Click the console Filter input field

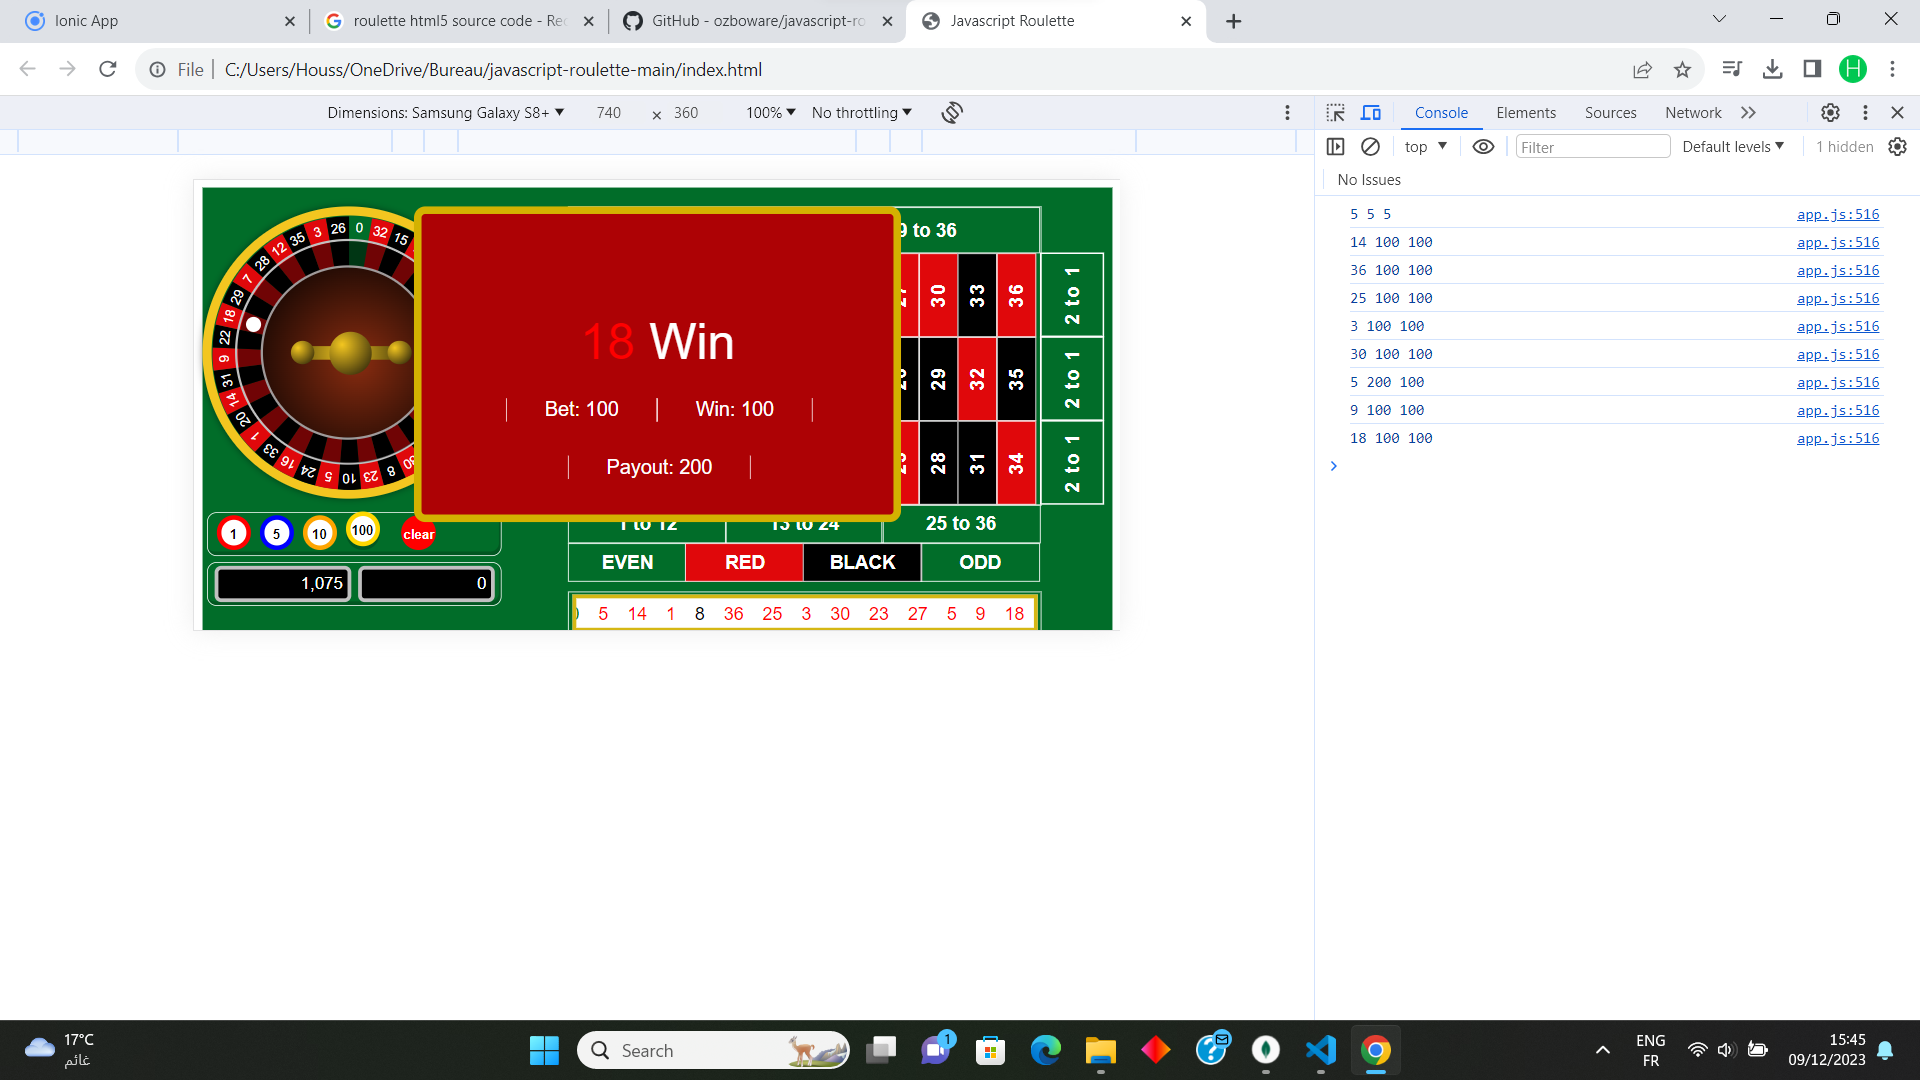1592,147
